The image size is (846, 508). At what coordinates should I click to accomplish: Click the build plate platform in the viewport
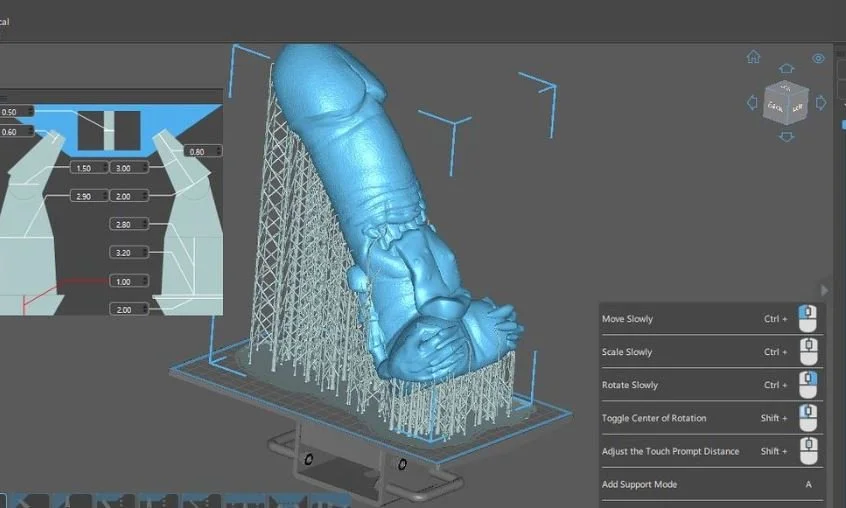pos(372,399)
